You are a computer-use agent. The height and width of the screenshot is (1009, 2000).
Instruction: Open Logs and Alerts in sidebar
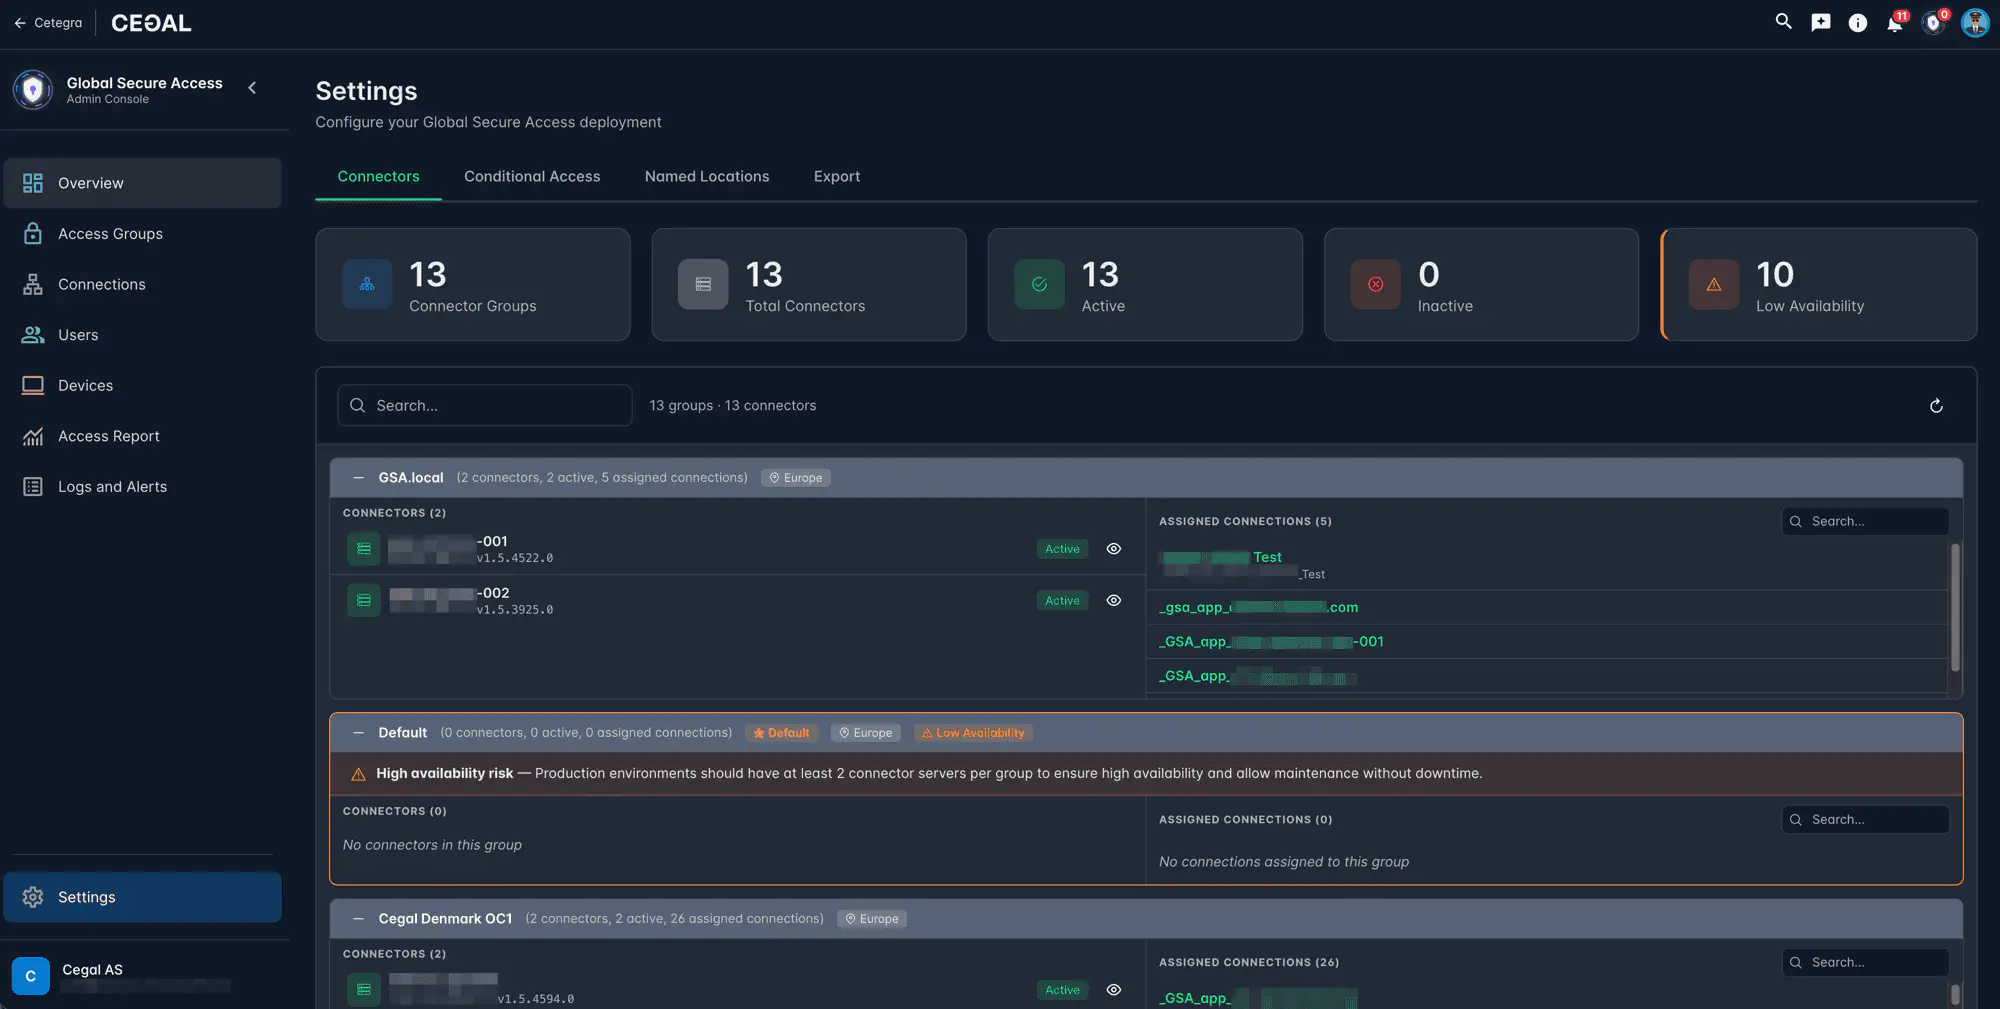pos(142,486)
